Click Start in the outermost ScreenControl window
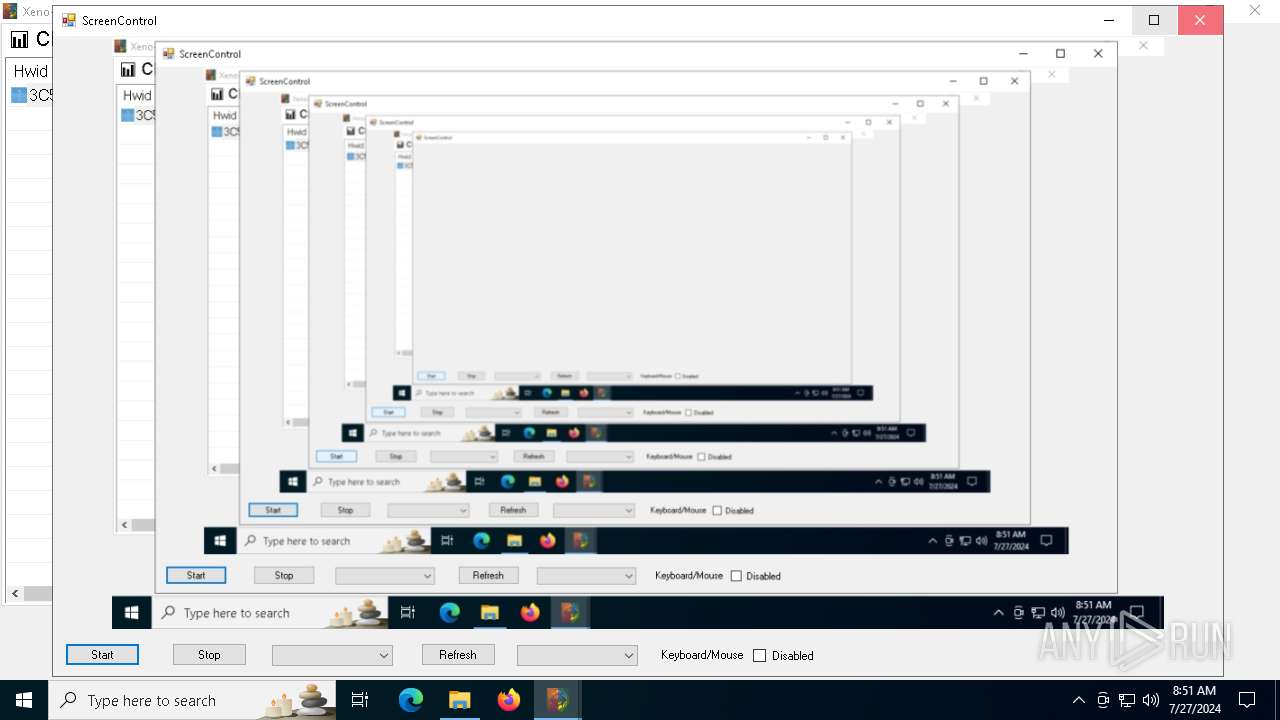The image size is (1280, 720). pos(102,655)
